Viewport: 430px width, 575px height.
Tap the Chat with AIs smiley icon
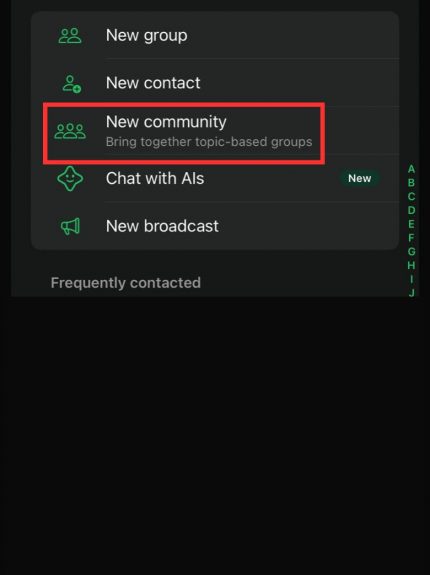click(x=70, y=179)
